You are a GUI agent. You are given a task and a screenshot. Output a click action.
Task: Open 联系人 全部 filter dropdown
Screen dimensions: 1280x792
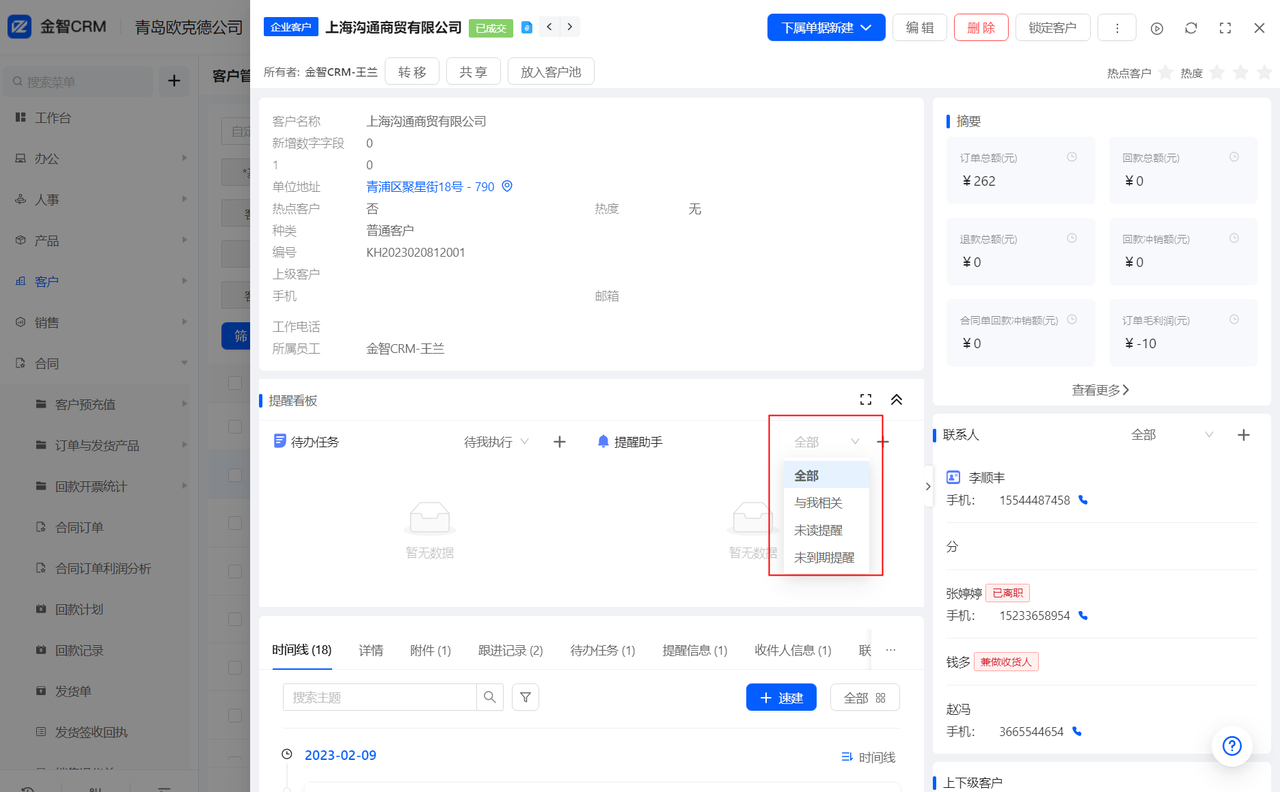click(1172, 435)
